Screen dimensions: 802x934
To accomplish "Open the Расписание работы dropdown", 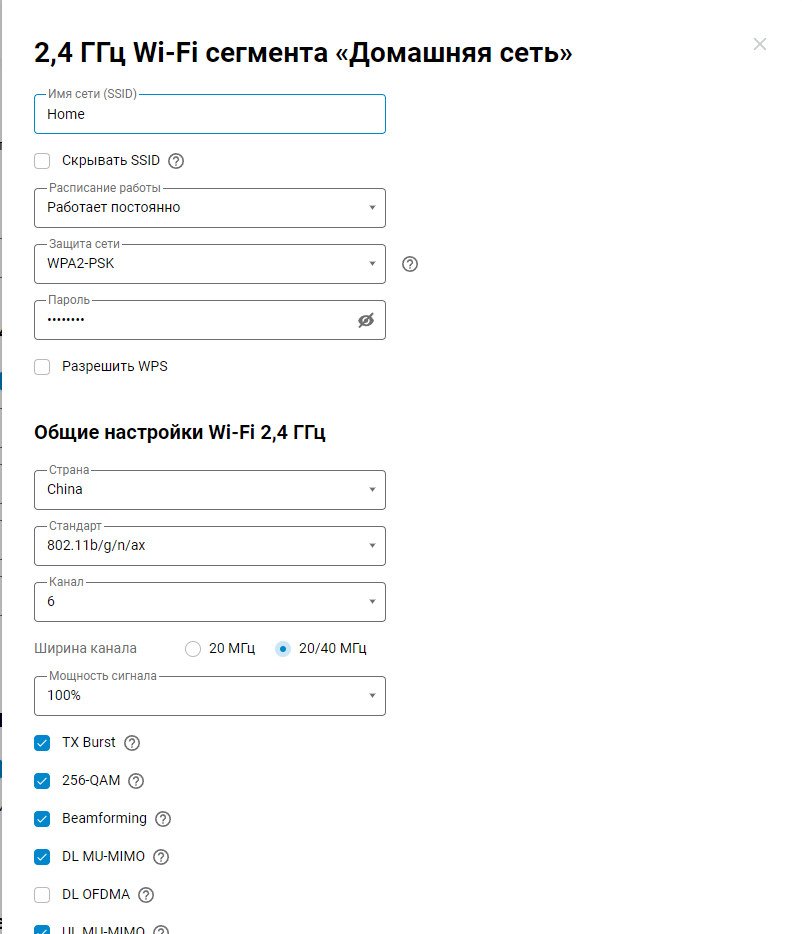I will click(x=210, y=208).
